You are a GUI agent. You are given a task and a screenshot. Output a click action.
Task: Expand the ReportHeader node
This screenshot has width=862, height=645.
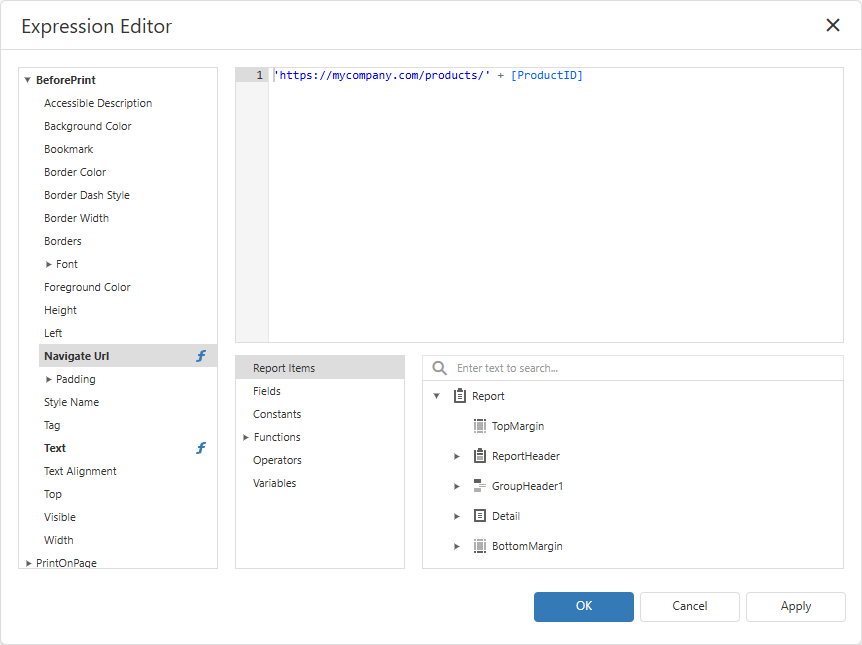pos(456,456)
